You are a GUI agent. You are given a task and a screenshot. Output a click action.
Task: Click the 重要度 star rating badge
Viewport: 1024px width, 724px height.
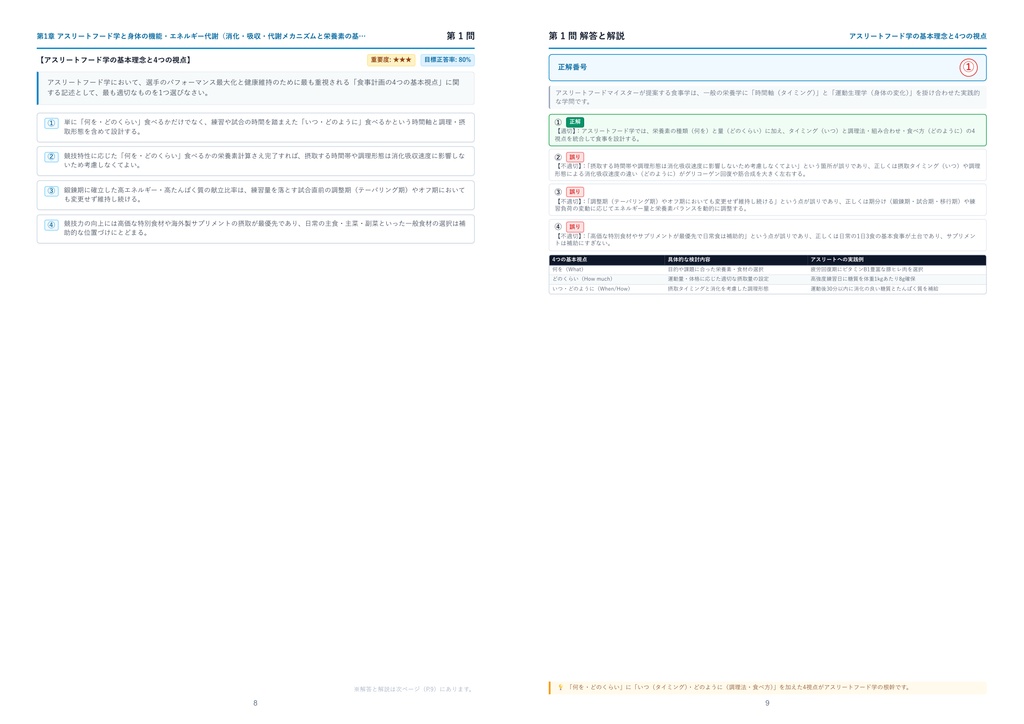pyautogui.click(x=391, y=60)
